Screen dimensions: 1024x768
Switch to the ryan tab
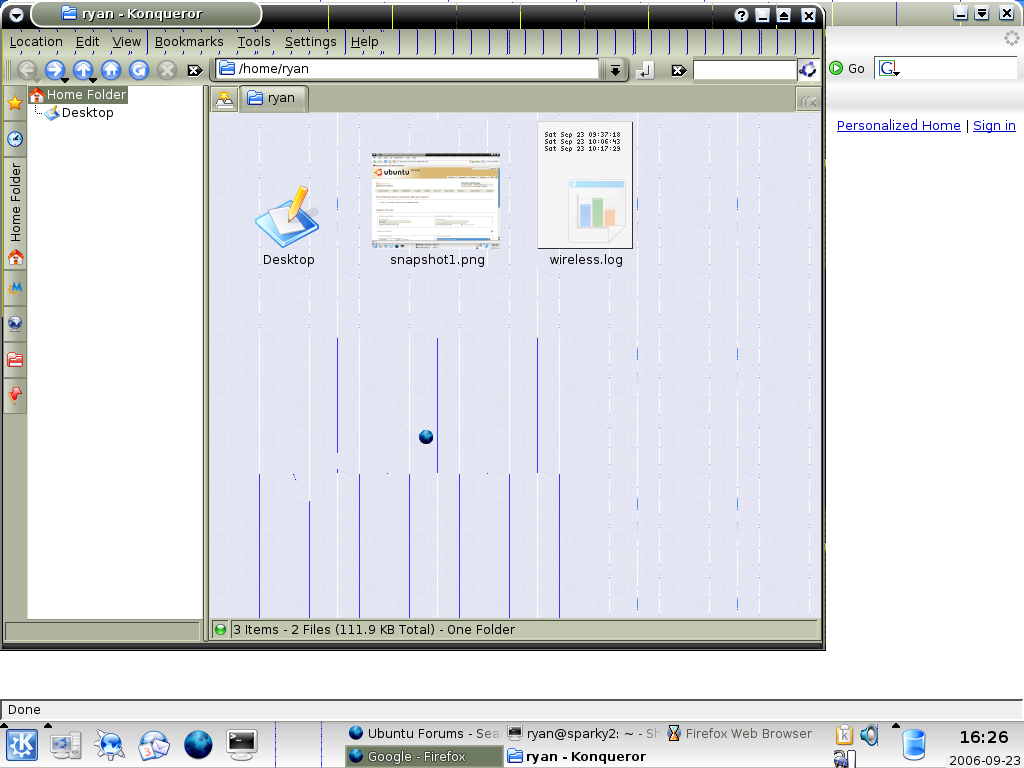(273, 98)
